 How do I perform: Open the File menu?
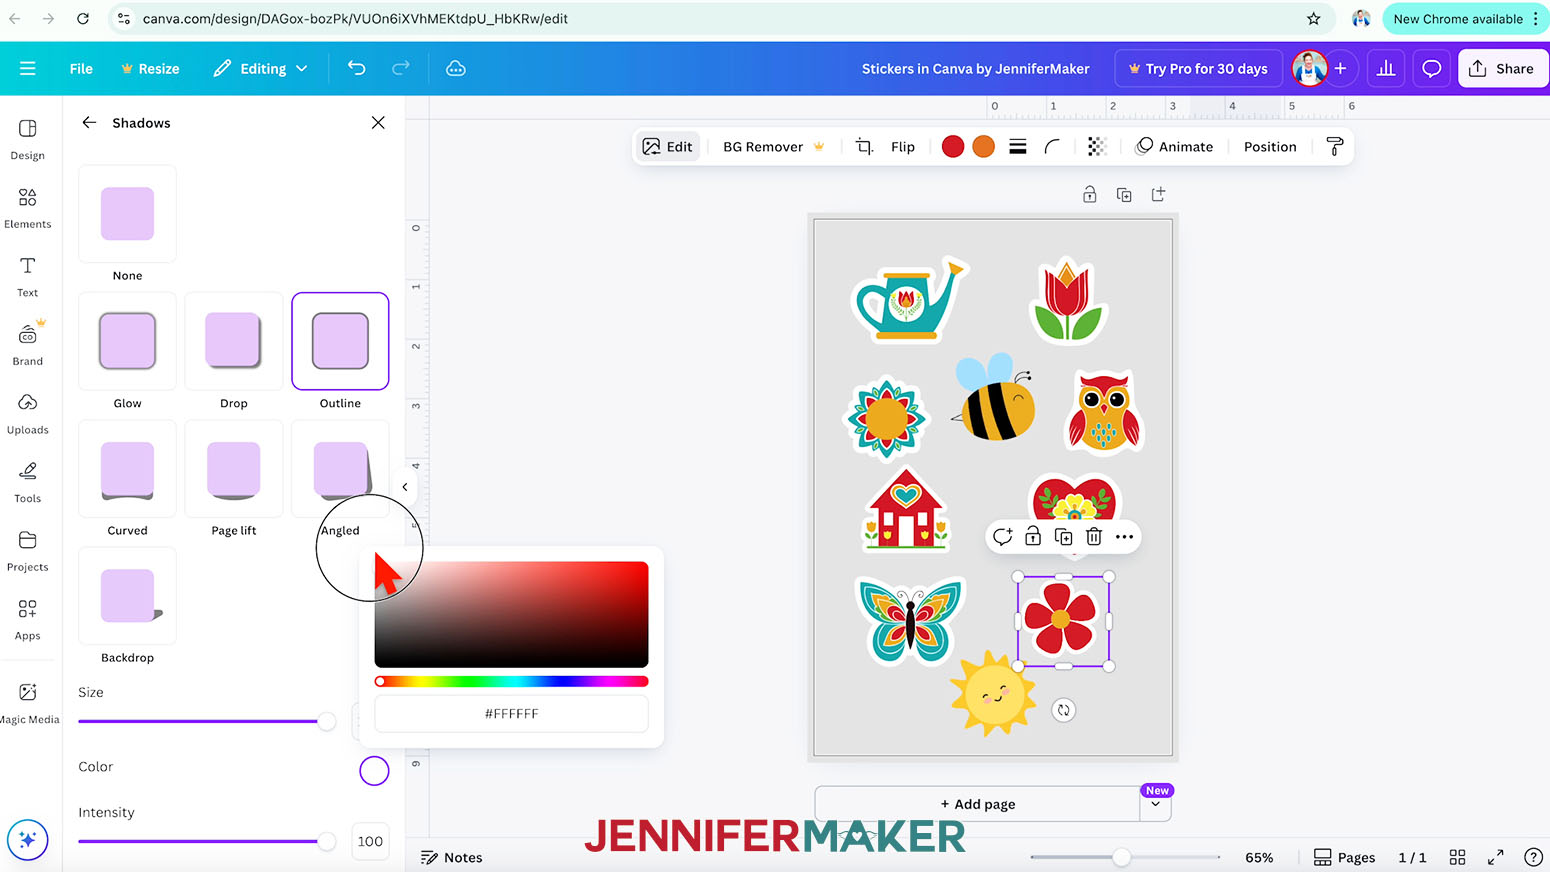(81, 68)
